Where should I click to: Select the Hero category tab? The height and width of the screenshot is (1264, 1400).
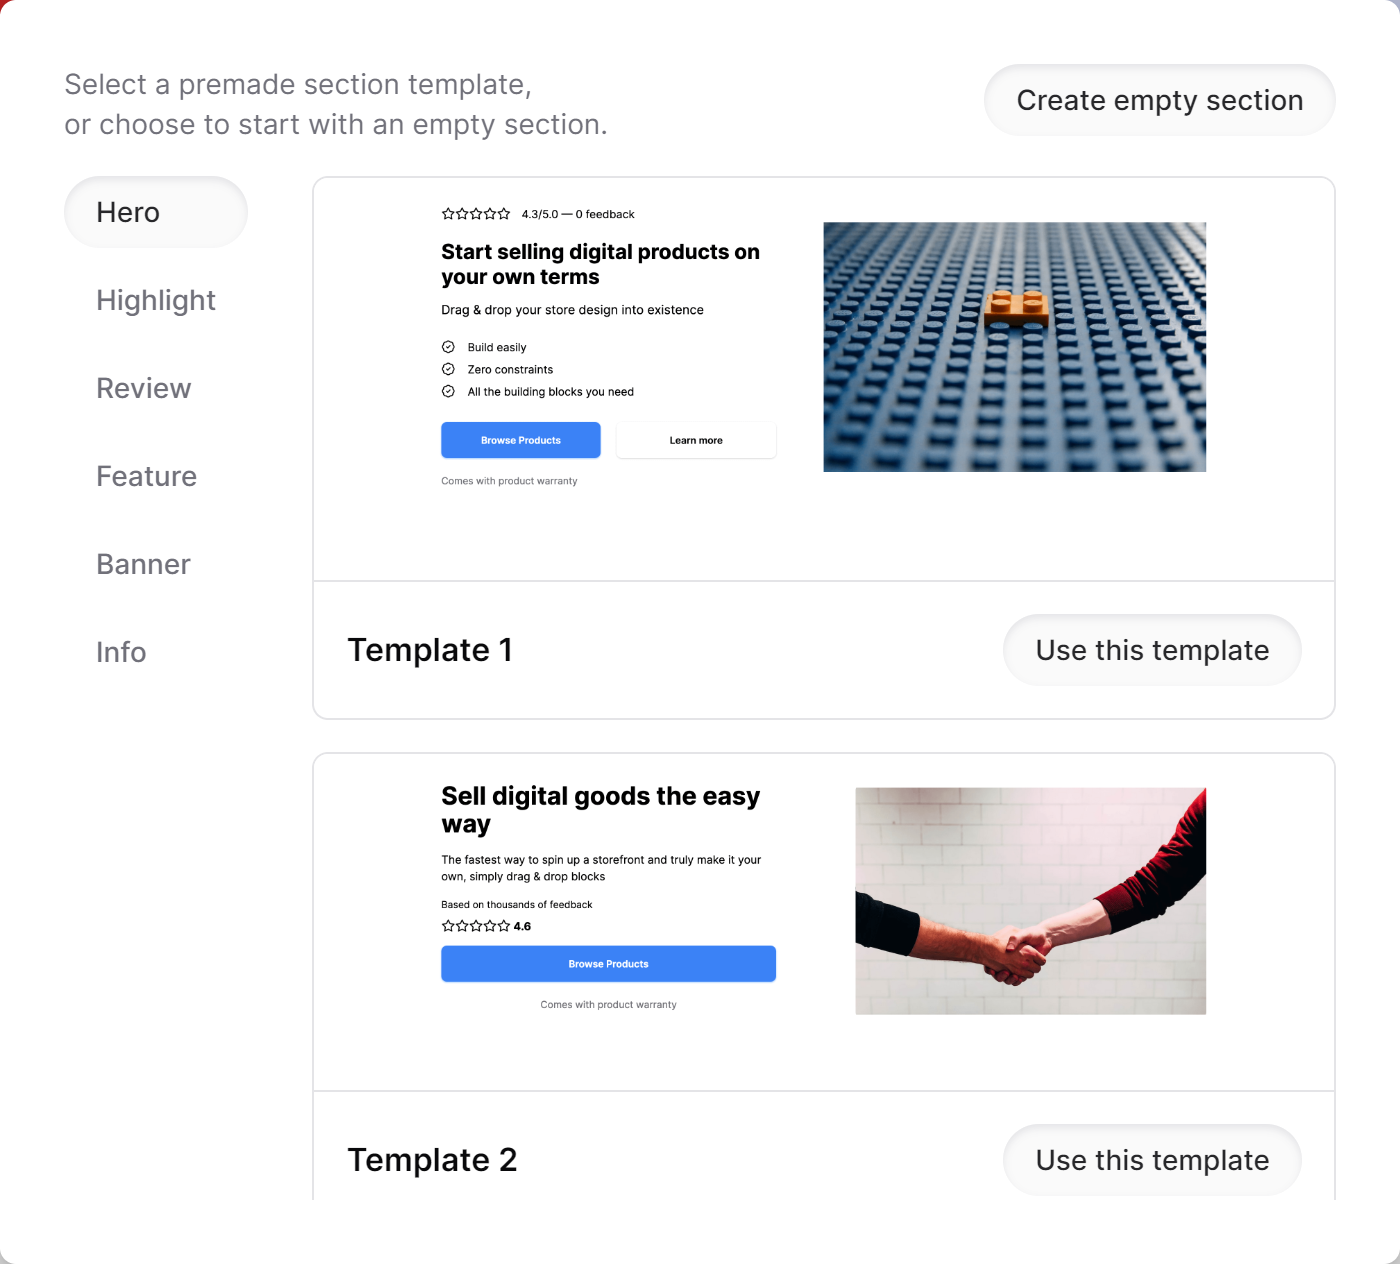(156, 212)
